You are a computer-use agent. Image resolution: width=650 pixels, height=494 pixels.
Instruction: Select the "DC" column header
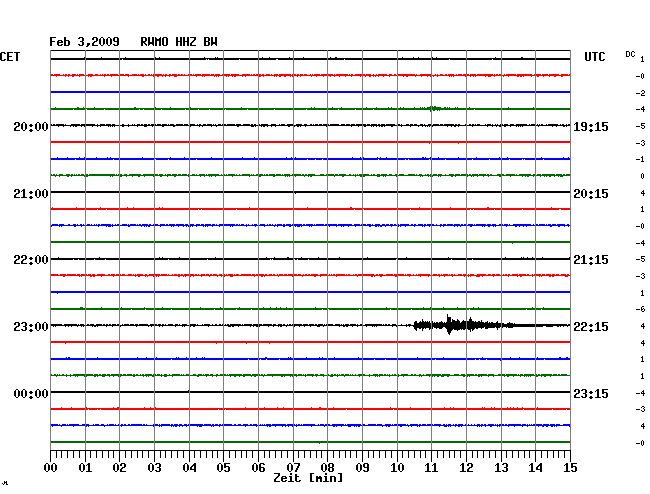(x=630, y=54)
